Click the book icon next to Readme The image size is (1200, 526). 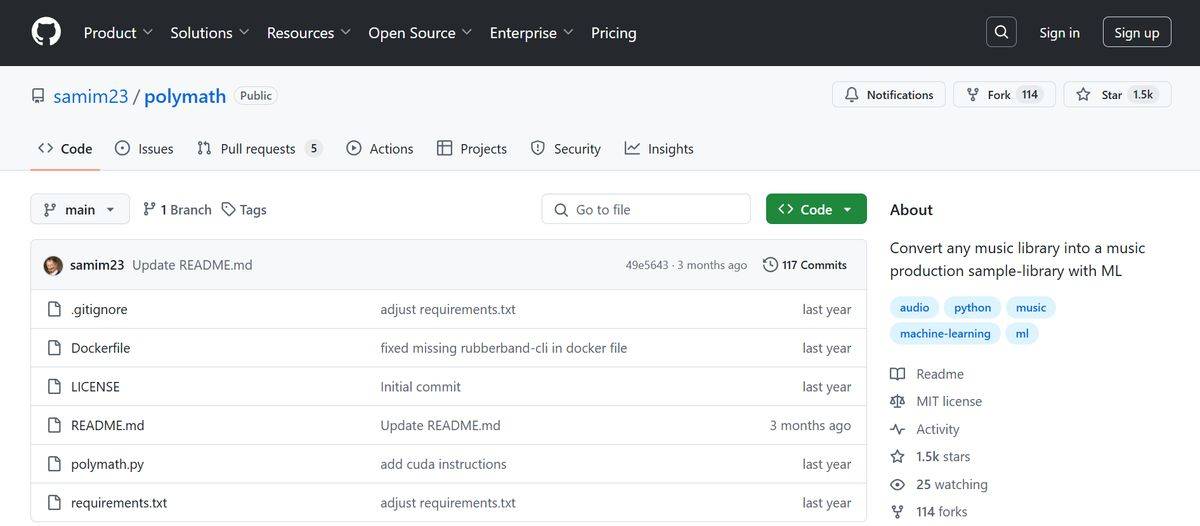(897, 374)
